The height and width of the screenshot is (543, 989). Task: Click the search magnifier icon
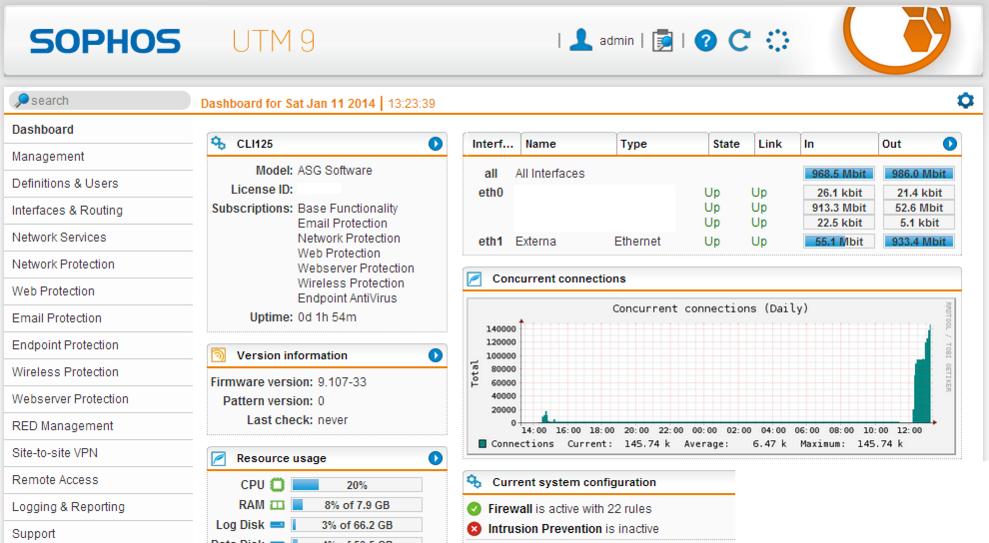(22, 100)
